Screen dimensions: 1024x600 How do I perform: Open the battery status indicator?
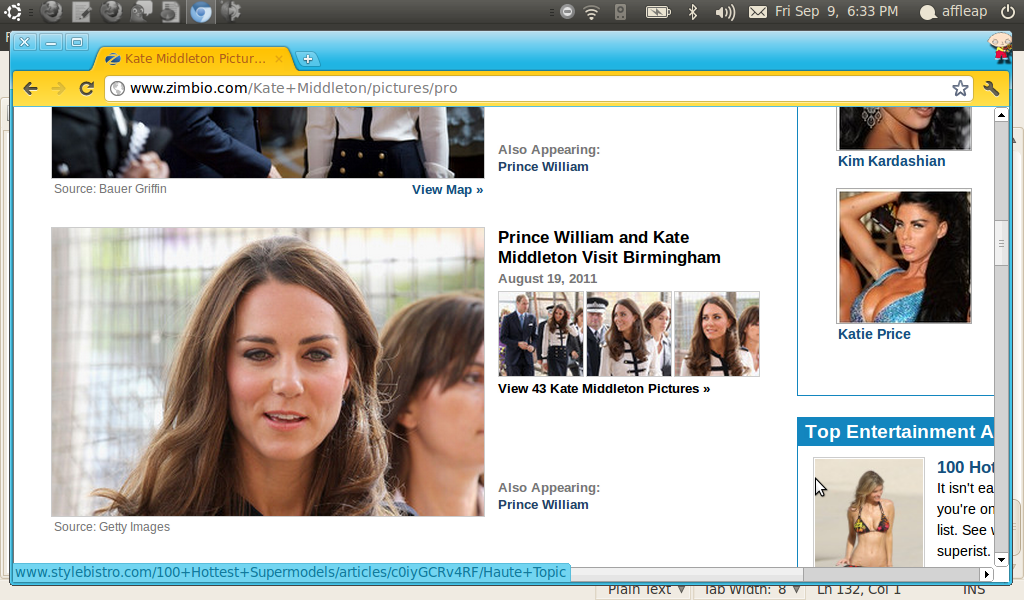pos(658,12)
